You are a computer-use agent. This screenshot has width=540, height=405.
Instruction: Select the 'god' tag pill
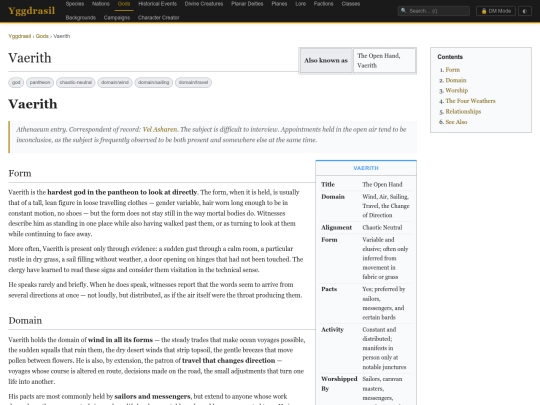point(16,82)
